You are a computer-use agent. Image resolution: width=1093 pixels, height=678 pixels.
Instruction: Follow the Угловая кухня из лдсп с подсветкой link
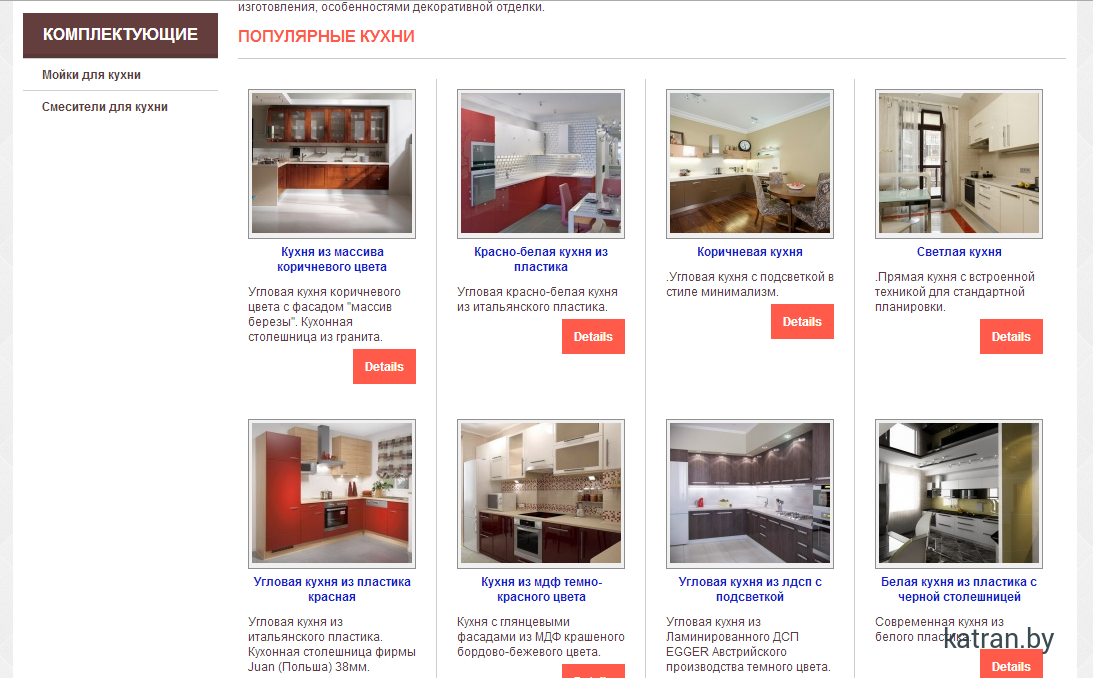click(x=750, y=590)
